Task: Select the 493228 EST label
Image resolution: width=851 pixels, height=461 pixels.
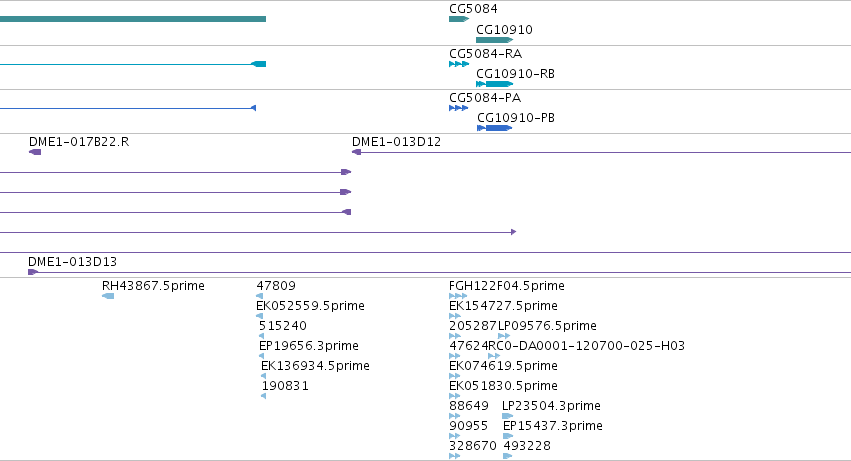Action: pos(526,446)
